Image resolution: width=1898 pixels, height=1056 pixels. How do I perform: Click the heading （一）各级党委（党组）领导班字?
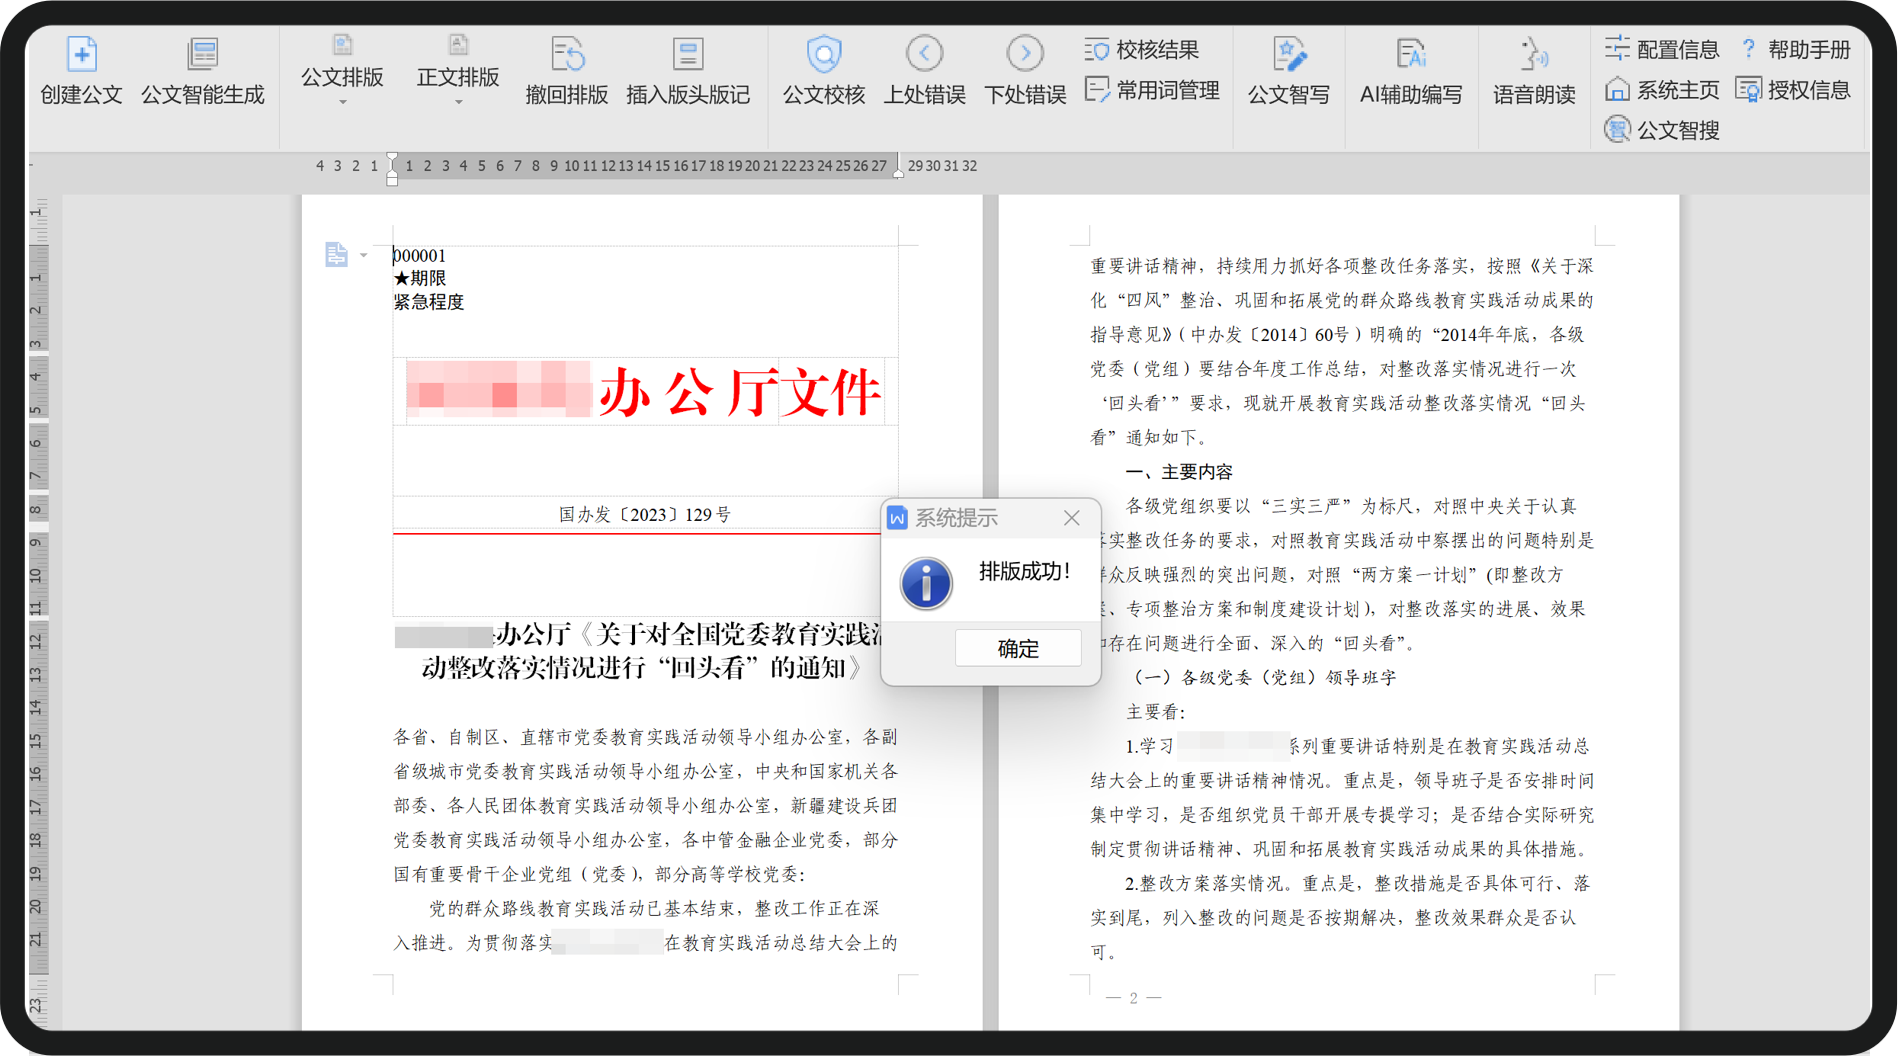coord(1261,678)
